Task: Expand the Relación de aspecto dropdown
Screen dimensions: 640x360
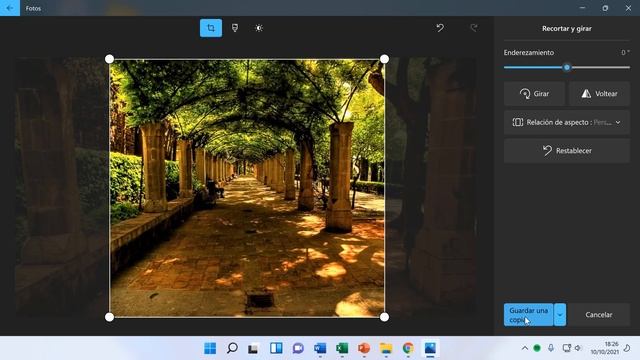Action: [x=567, y=122]
